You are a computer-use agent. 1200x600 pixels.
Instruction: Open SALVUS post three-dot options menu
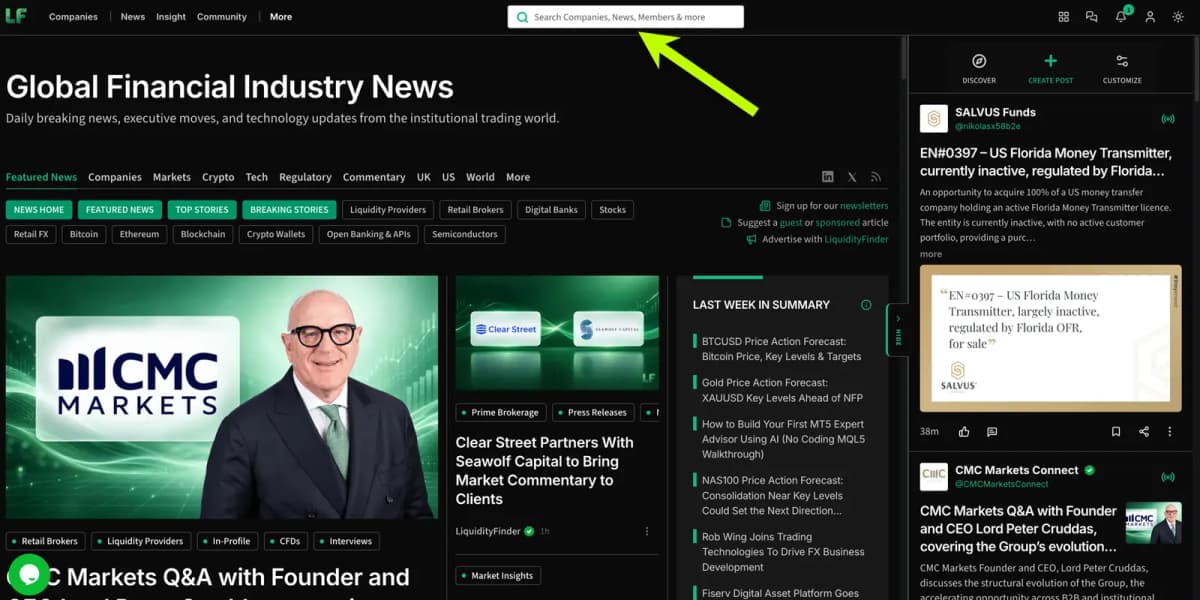[1170, 432]
